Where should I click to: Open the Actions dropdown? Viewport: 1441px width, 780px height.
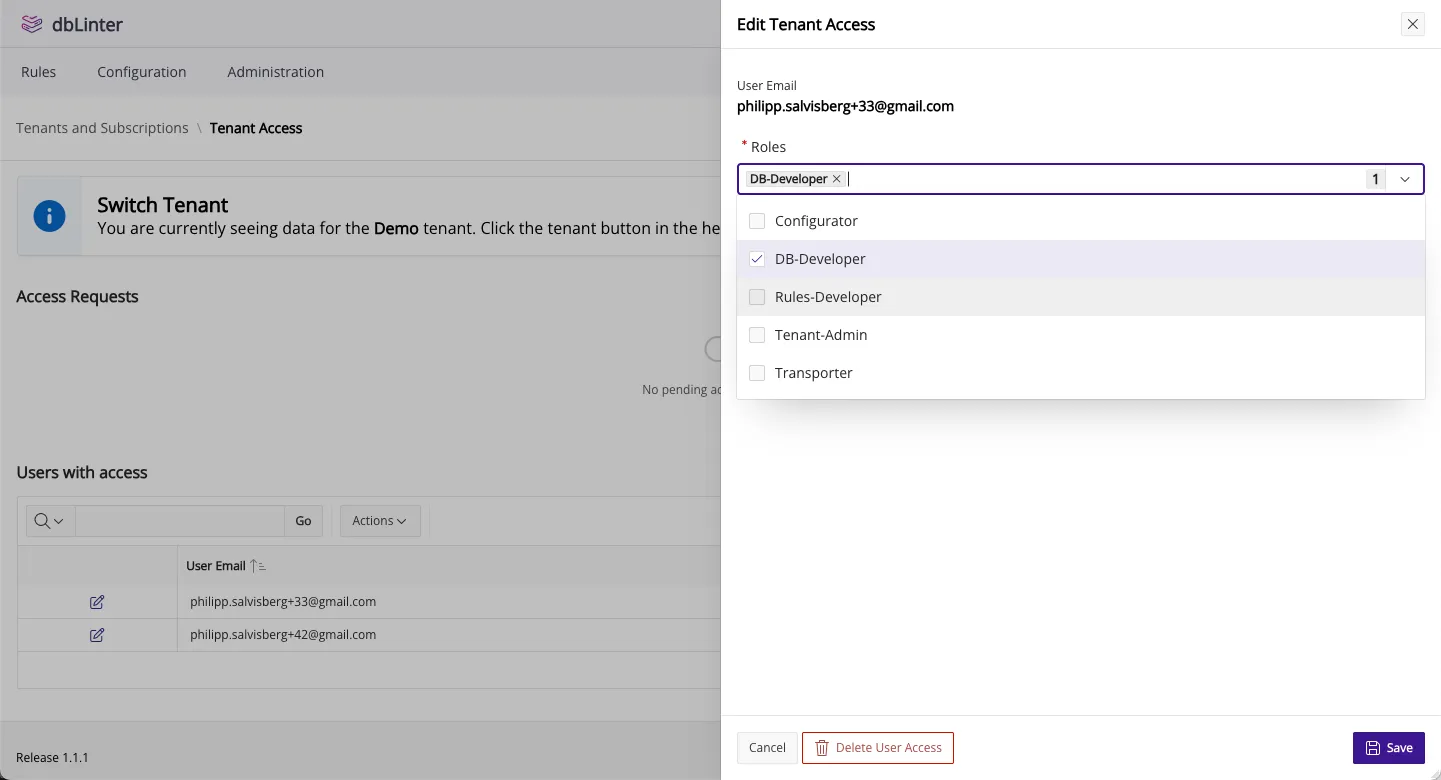coord(380,520)
